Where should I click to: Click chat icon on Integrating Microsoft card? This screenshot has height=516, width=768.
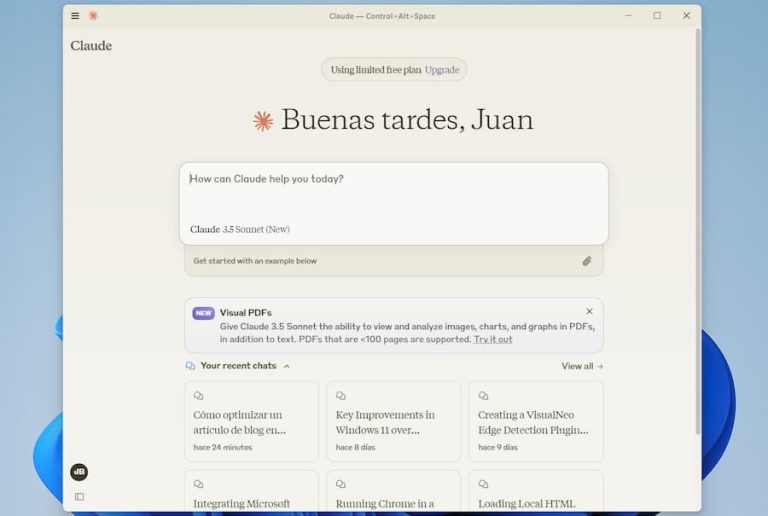198,484
